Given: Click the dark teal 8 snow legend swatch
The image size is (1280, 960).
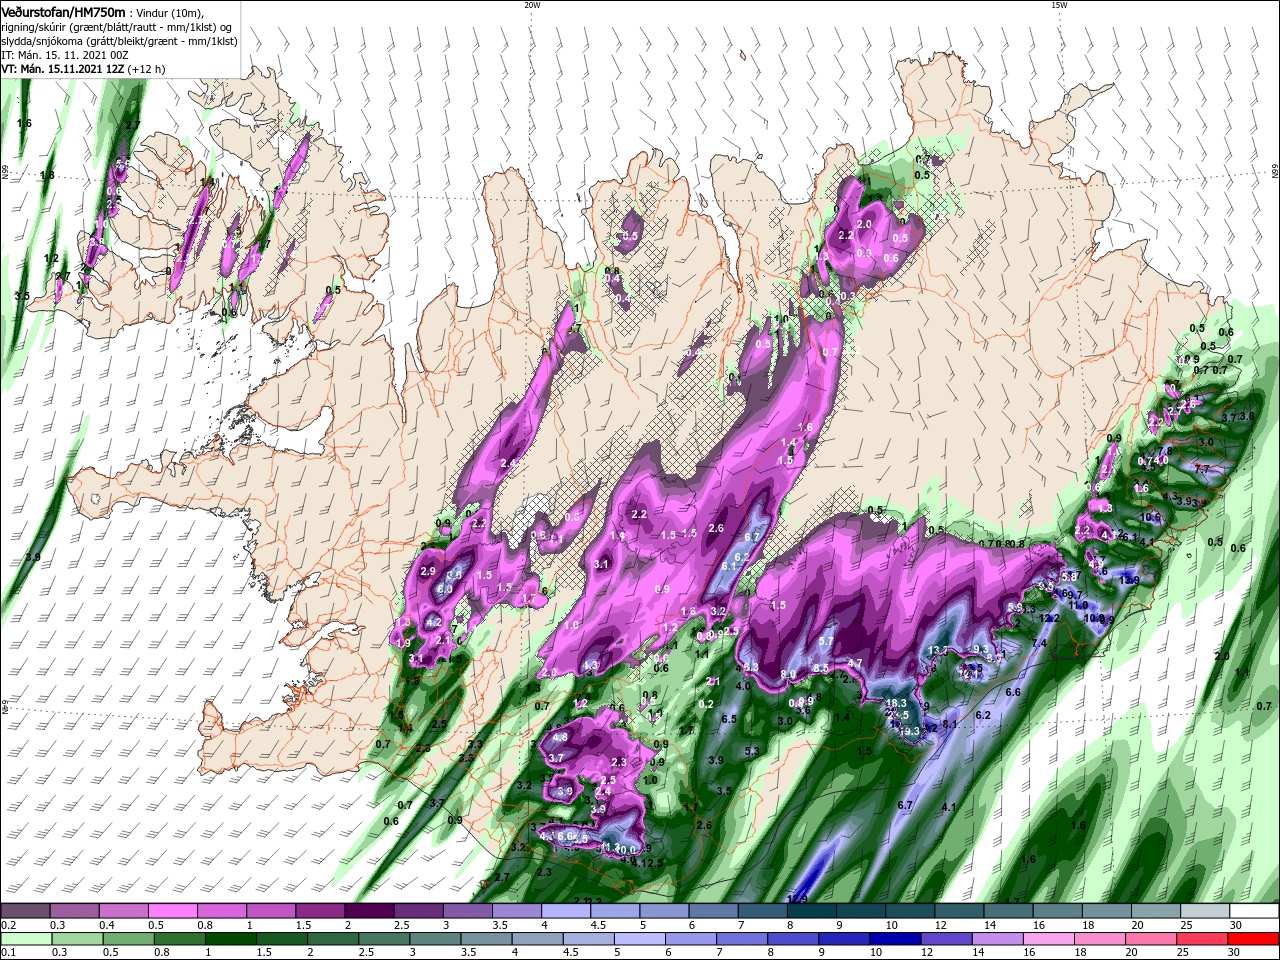Looking at the screenshot, I should [812, 912].
